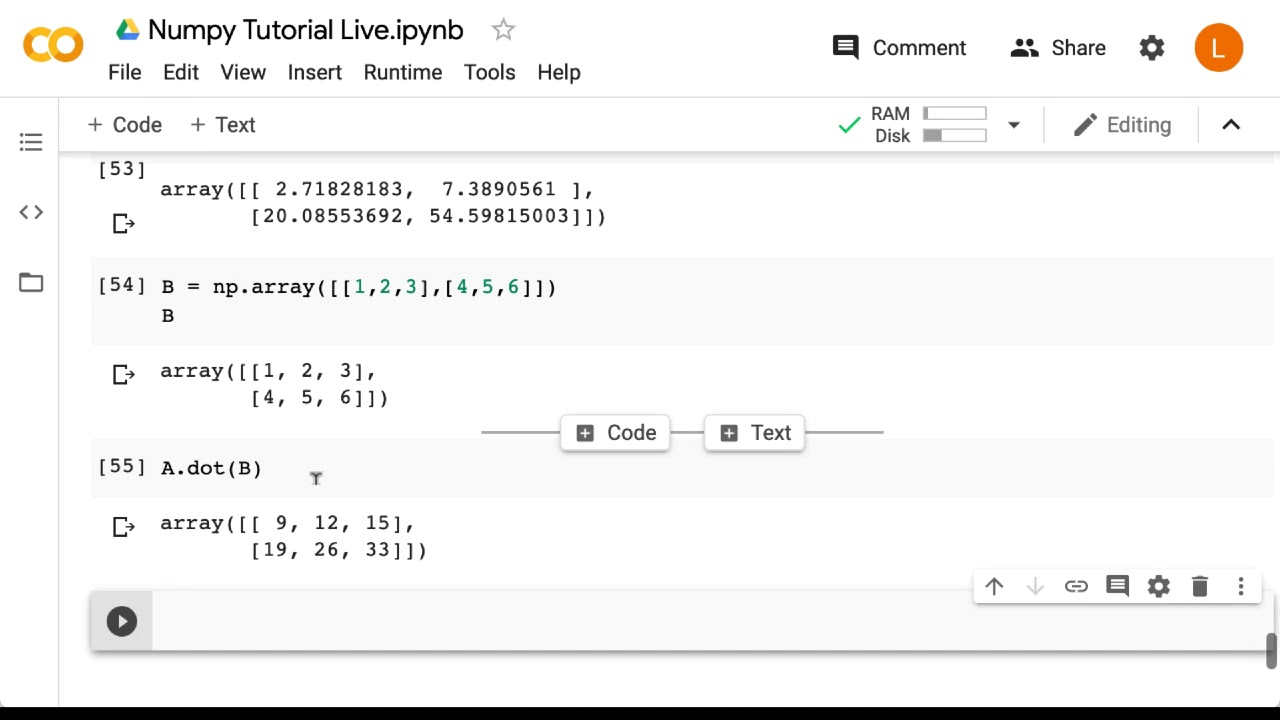Viewport: 1280px width, 720px height.
Task: Open cell settings gear in toolbar
Action: pos(1159,587)
